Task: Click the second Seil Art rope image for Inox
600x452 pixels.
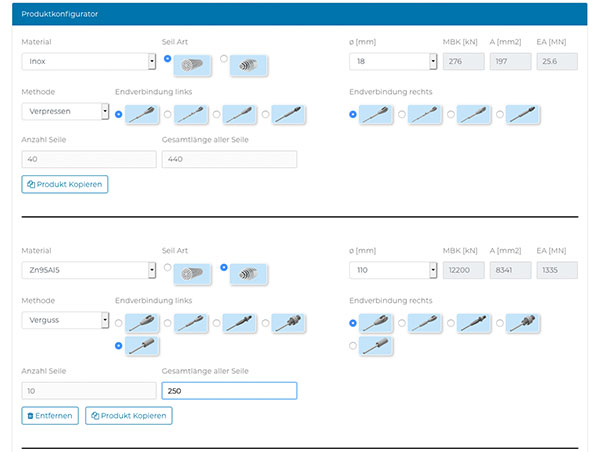Action: click(250, 65)
